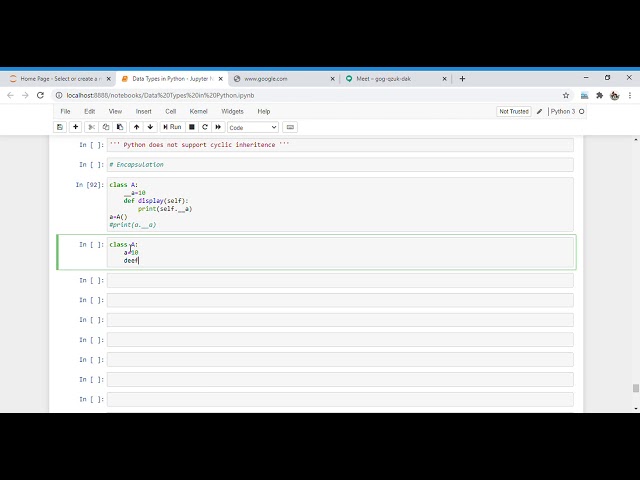Click the scrollbar down arrow

click(x=636, y=409)
